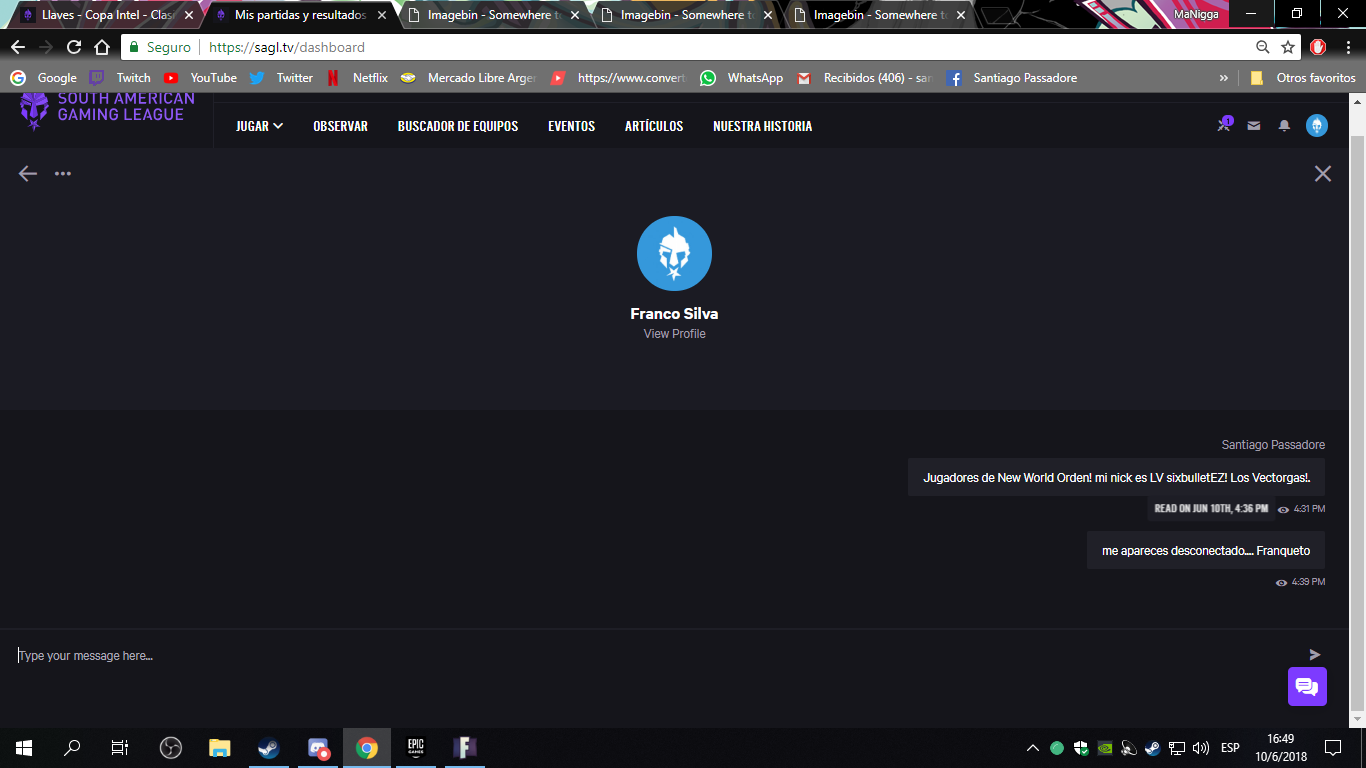This screenshot has height=768, width=1366.
Task: Click the AdBlock extension icon
Action: click(1318, 47)
